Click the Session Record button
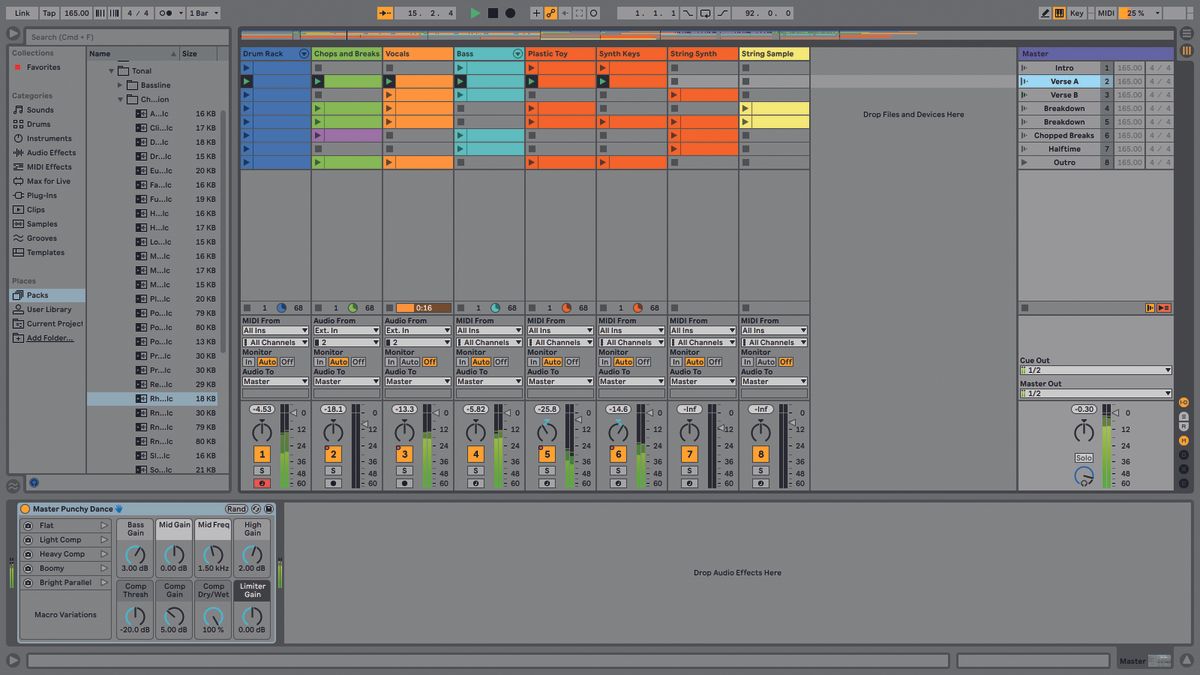 (x=510, y=13)
